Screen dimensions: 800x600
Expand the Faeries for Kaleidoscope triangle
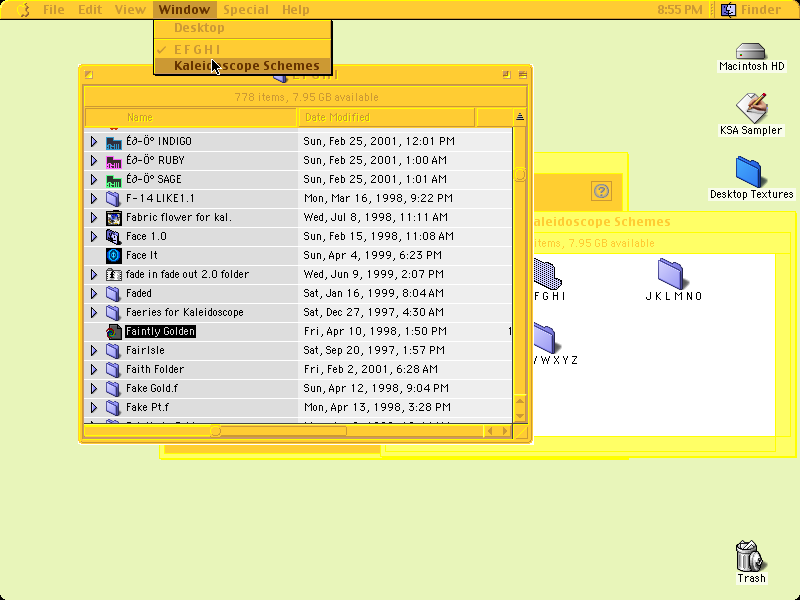point(94,312)
